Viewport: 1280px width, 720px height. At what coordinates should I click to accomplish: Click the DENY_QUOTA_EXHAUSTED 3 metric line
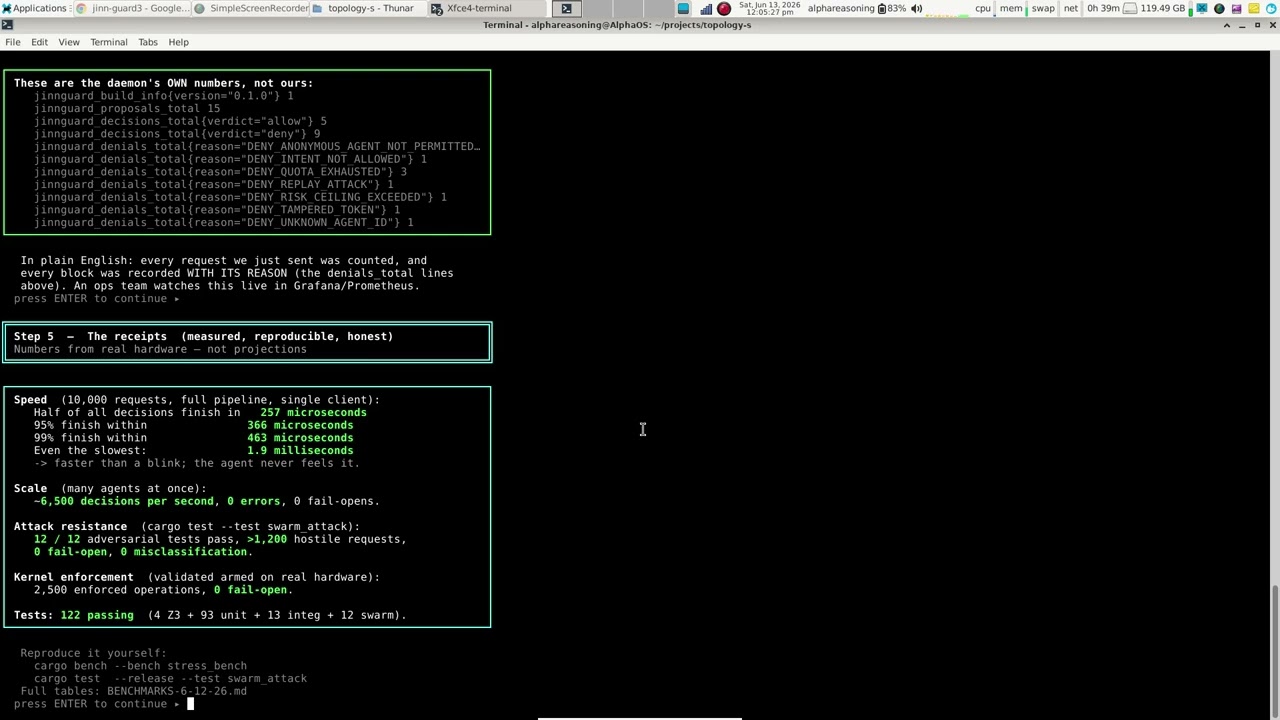220,172
